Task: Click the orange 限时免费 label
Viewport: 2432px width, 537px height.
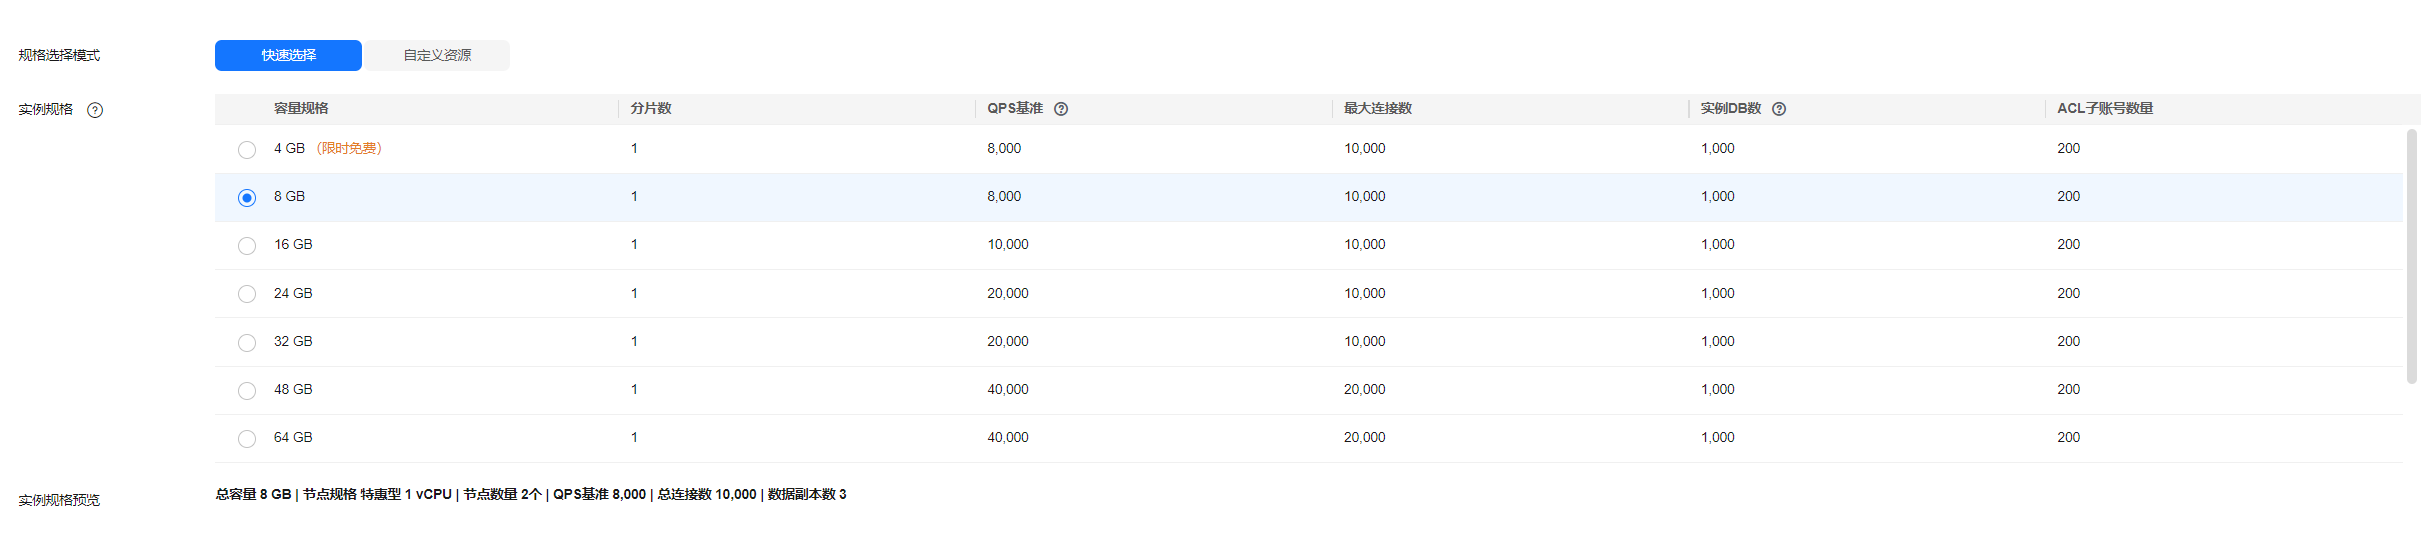Action: pyautogui.click(x=349, y=148)
